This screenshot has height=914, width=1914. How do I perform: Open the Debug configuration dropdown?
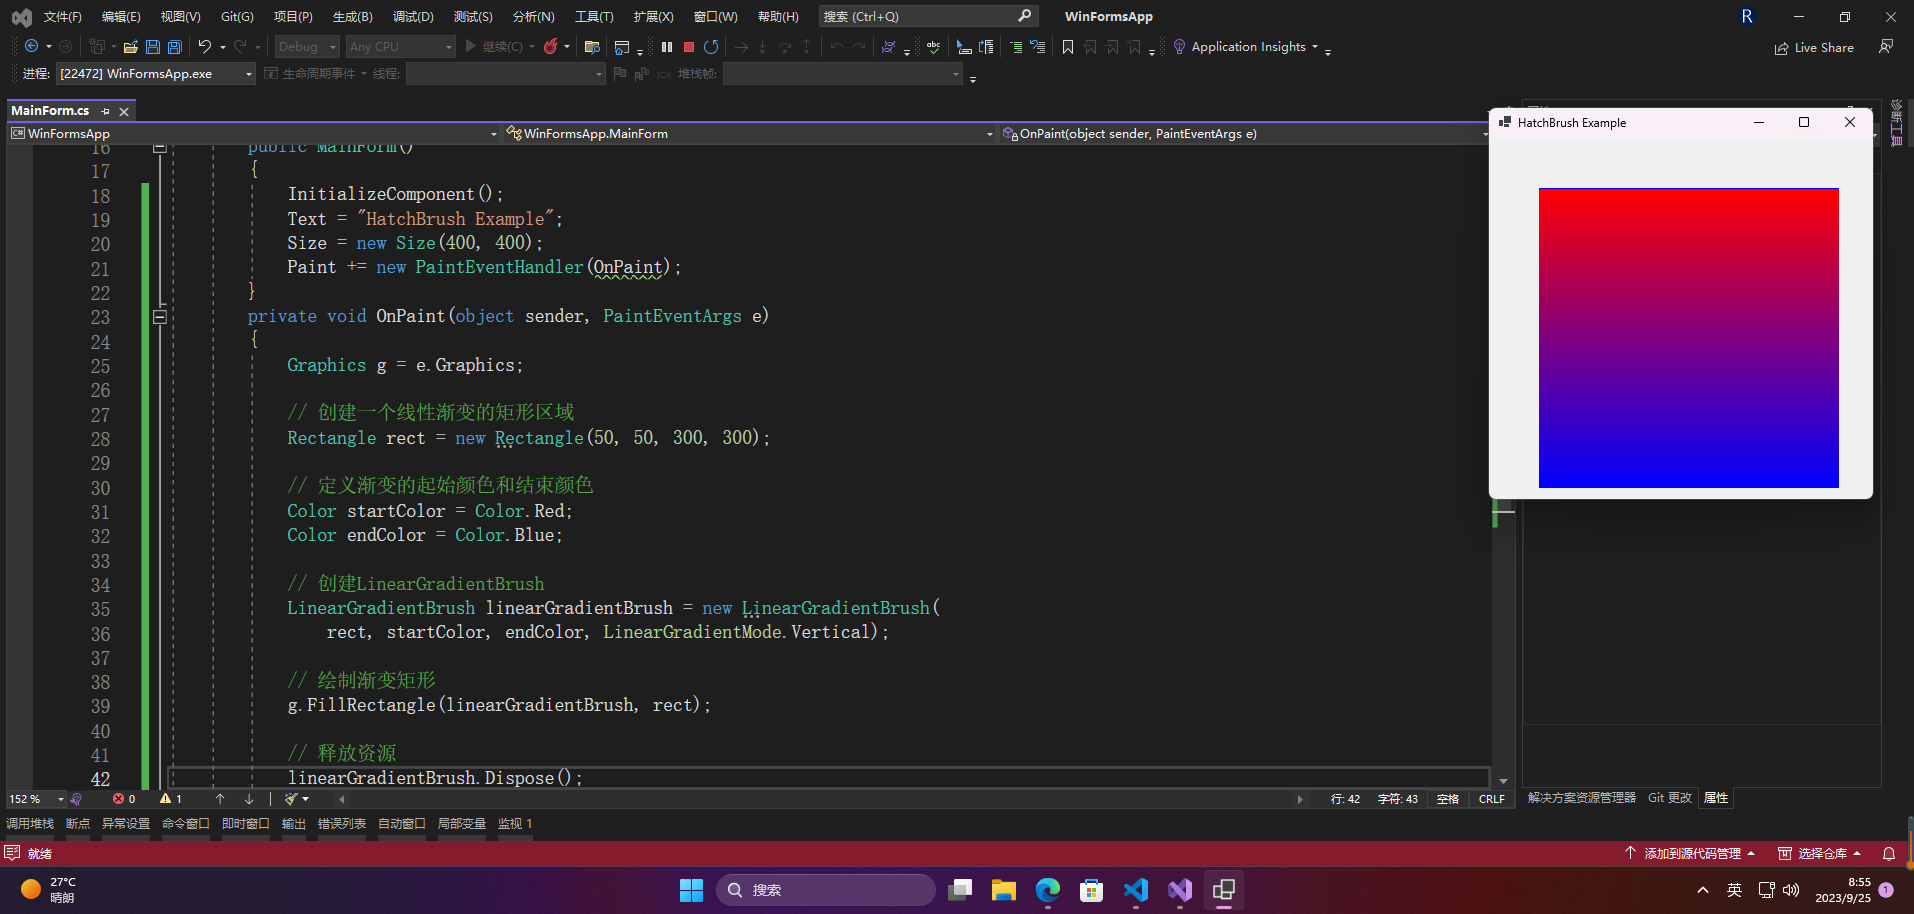[x=307, y=47]
